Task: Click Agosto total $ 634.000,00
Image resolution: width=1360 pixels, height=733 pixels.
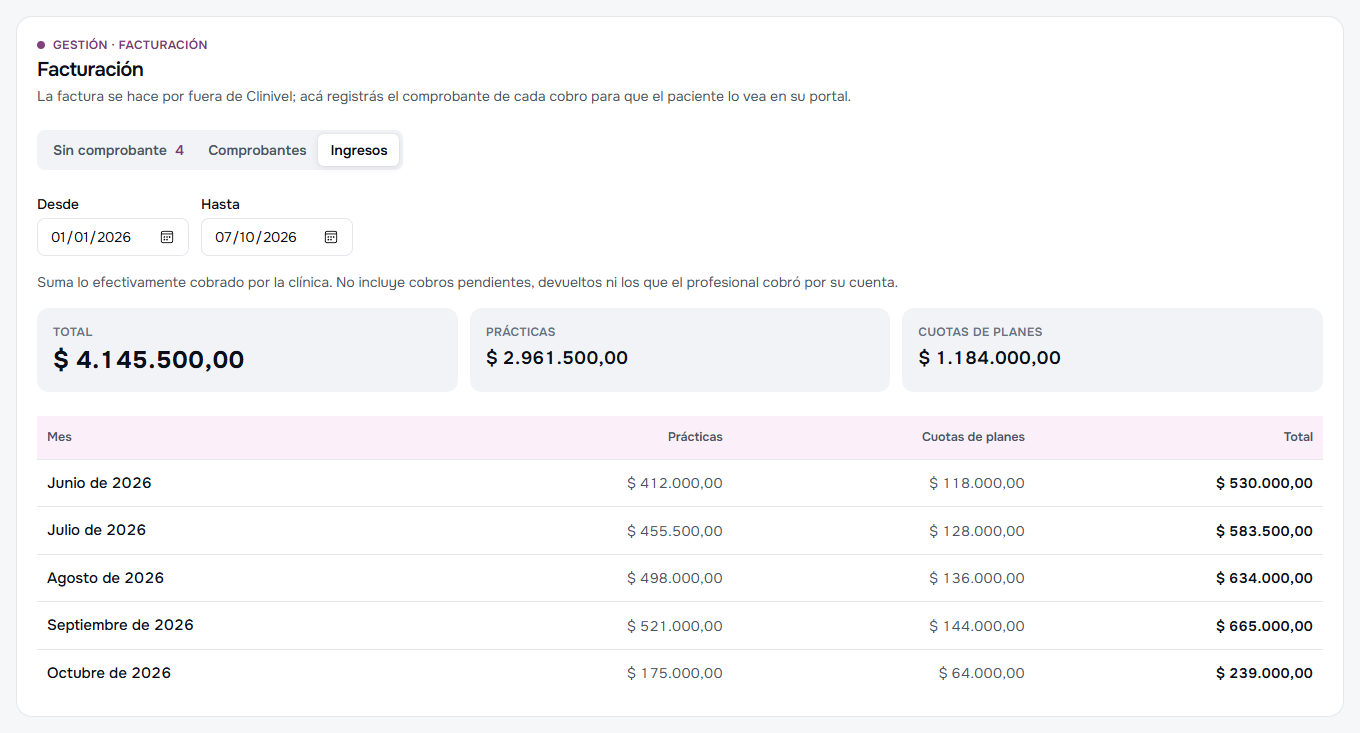Action: (1264, 578)
